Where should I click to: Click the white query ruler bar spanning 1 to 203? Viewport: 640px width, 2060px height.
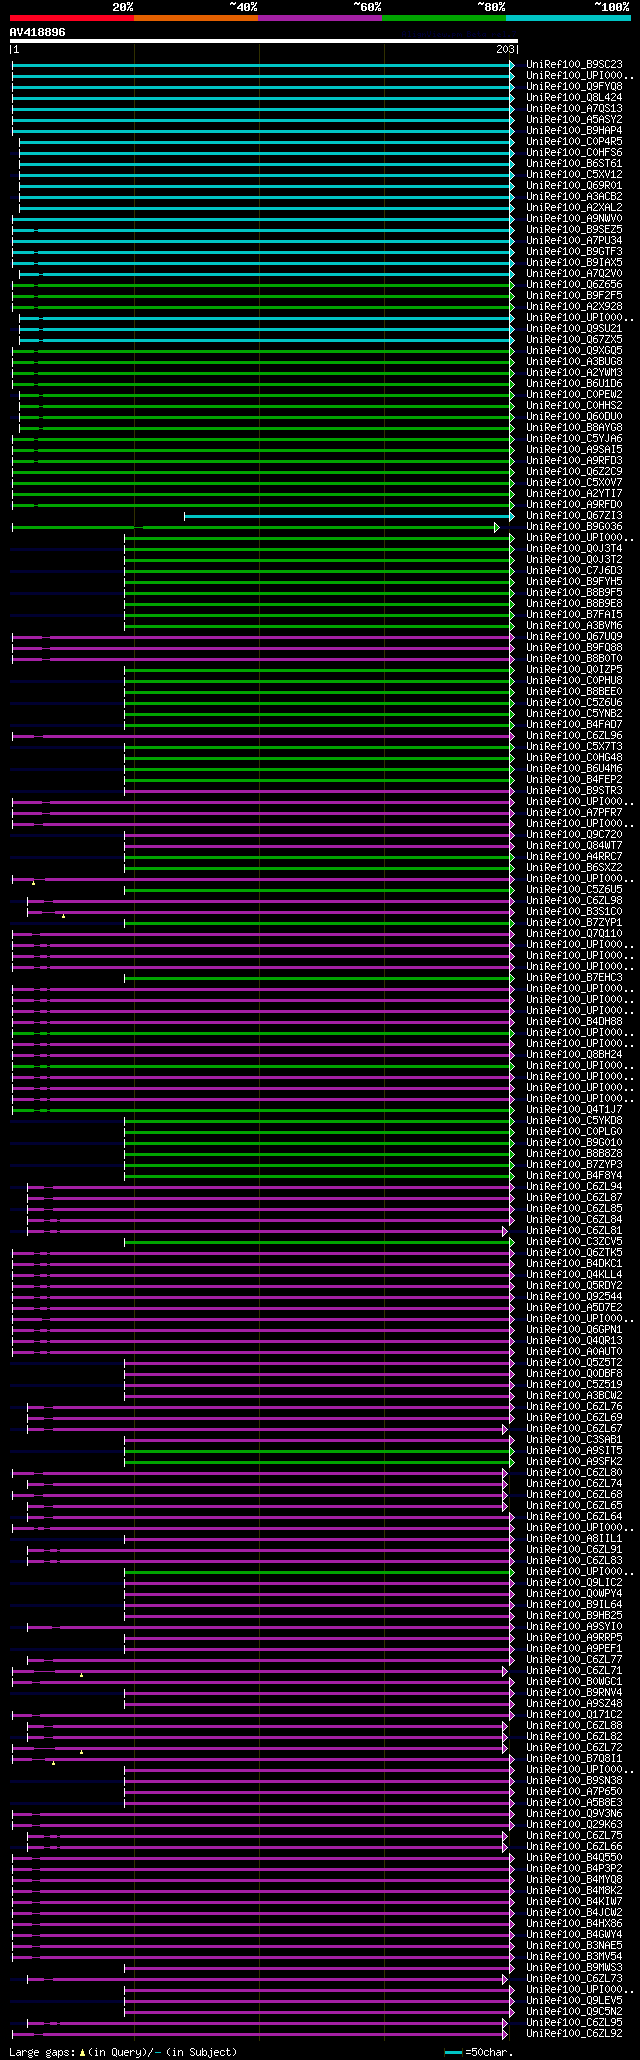[263, 41]
